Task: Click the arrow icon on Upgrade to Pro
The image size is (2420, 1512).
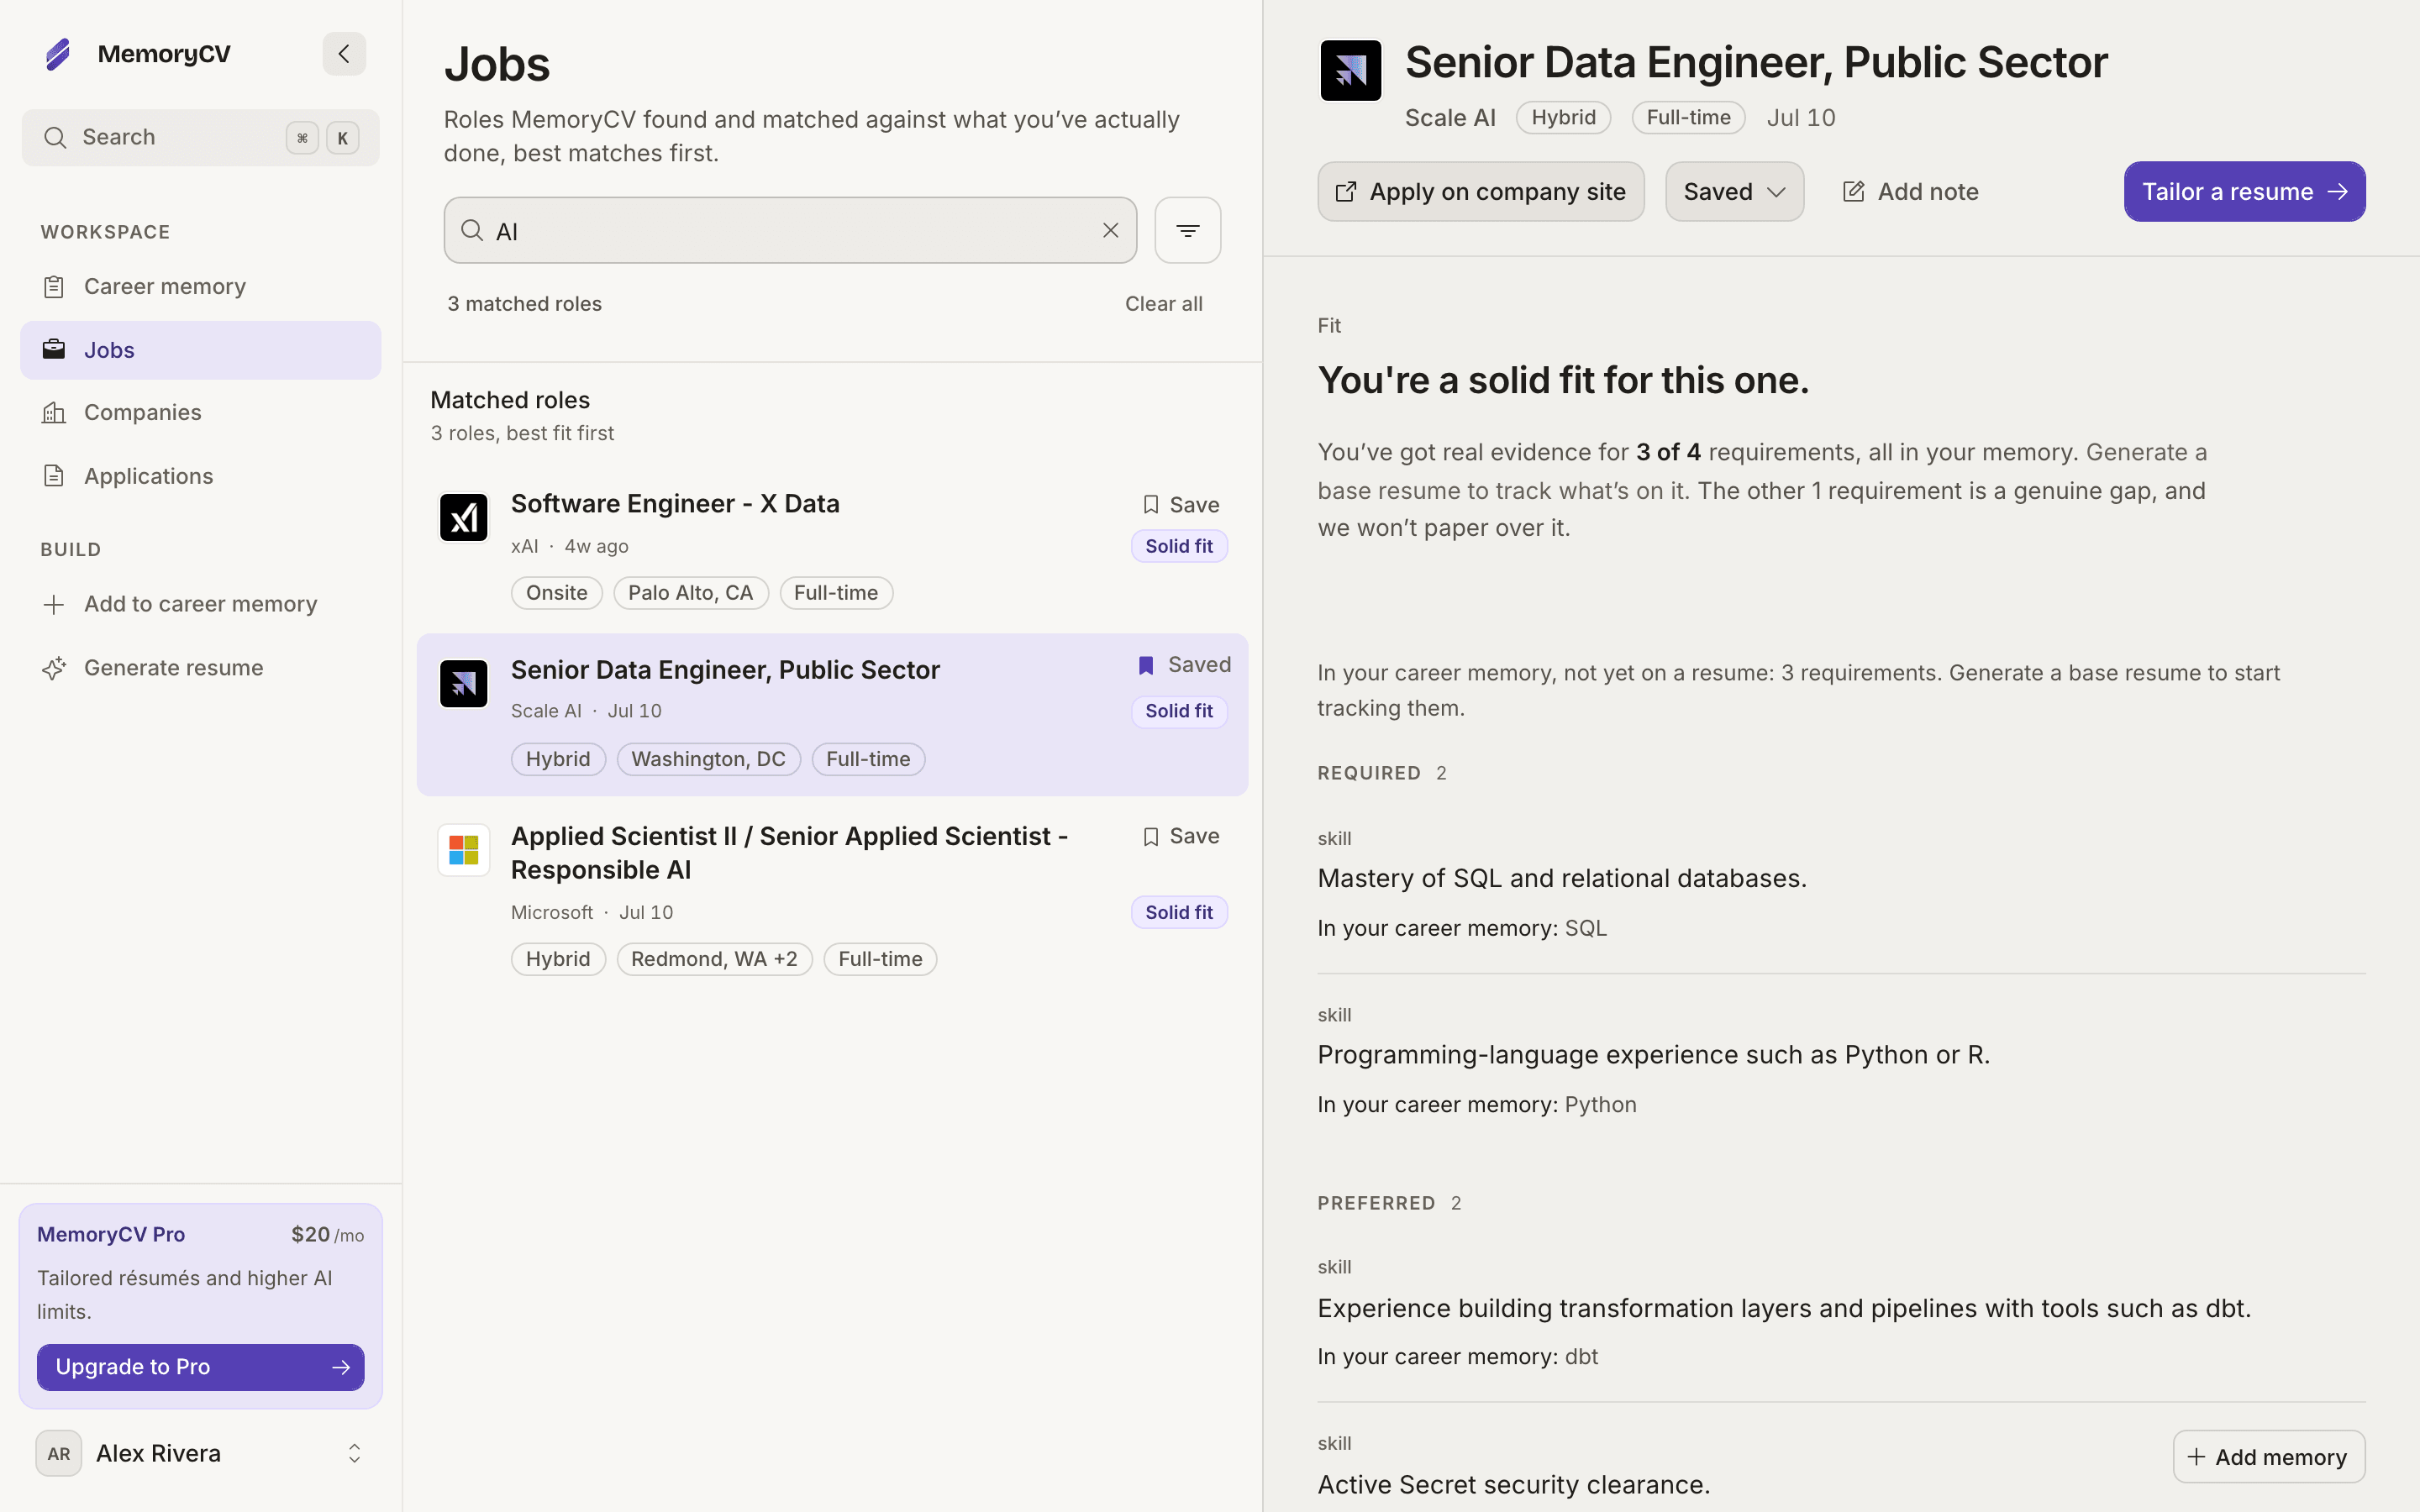Action: pyautogui.click(x=341, y=1367)
